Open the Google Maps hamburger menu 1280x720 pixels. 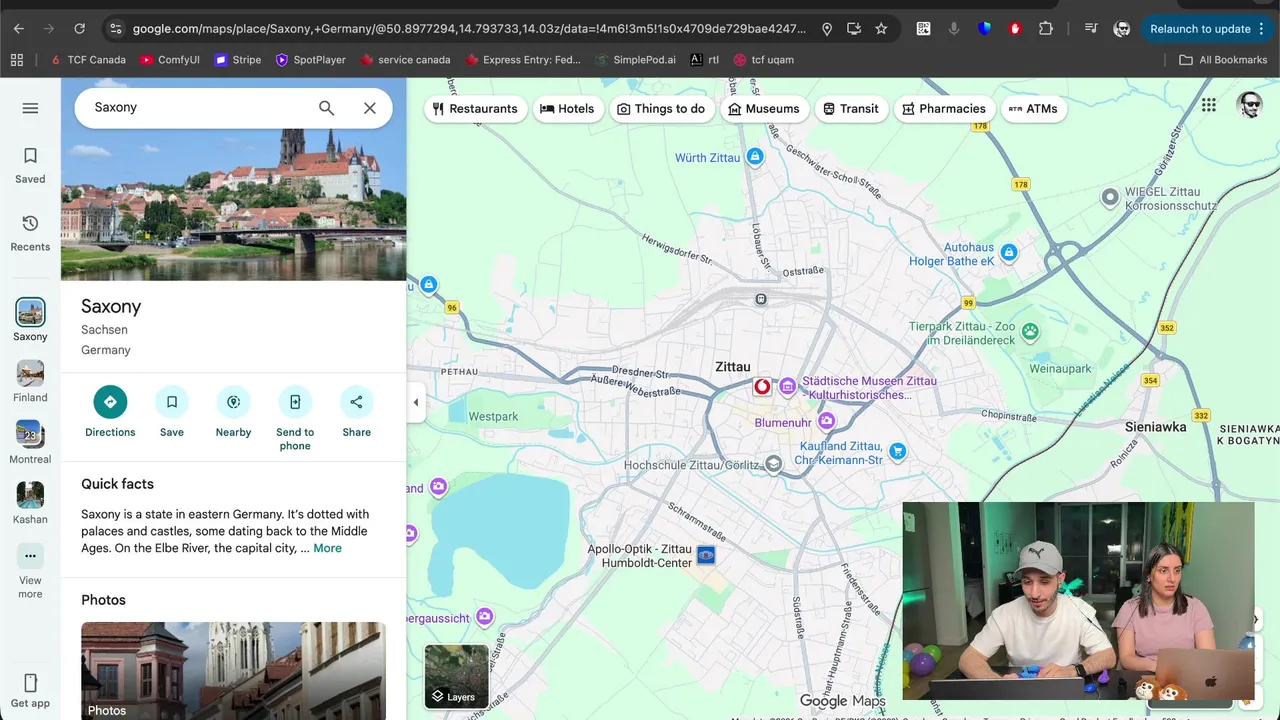tap(30, 108)
